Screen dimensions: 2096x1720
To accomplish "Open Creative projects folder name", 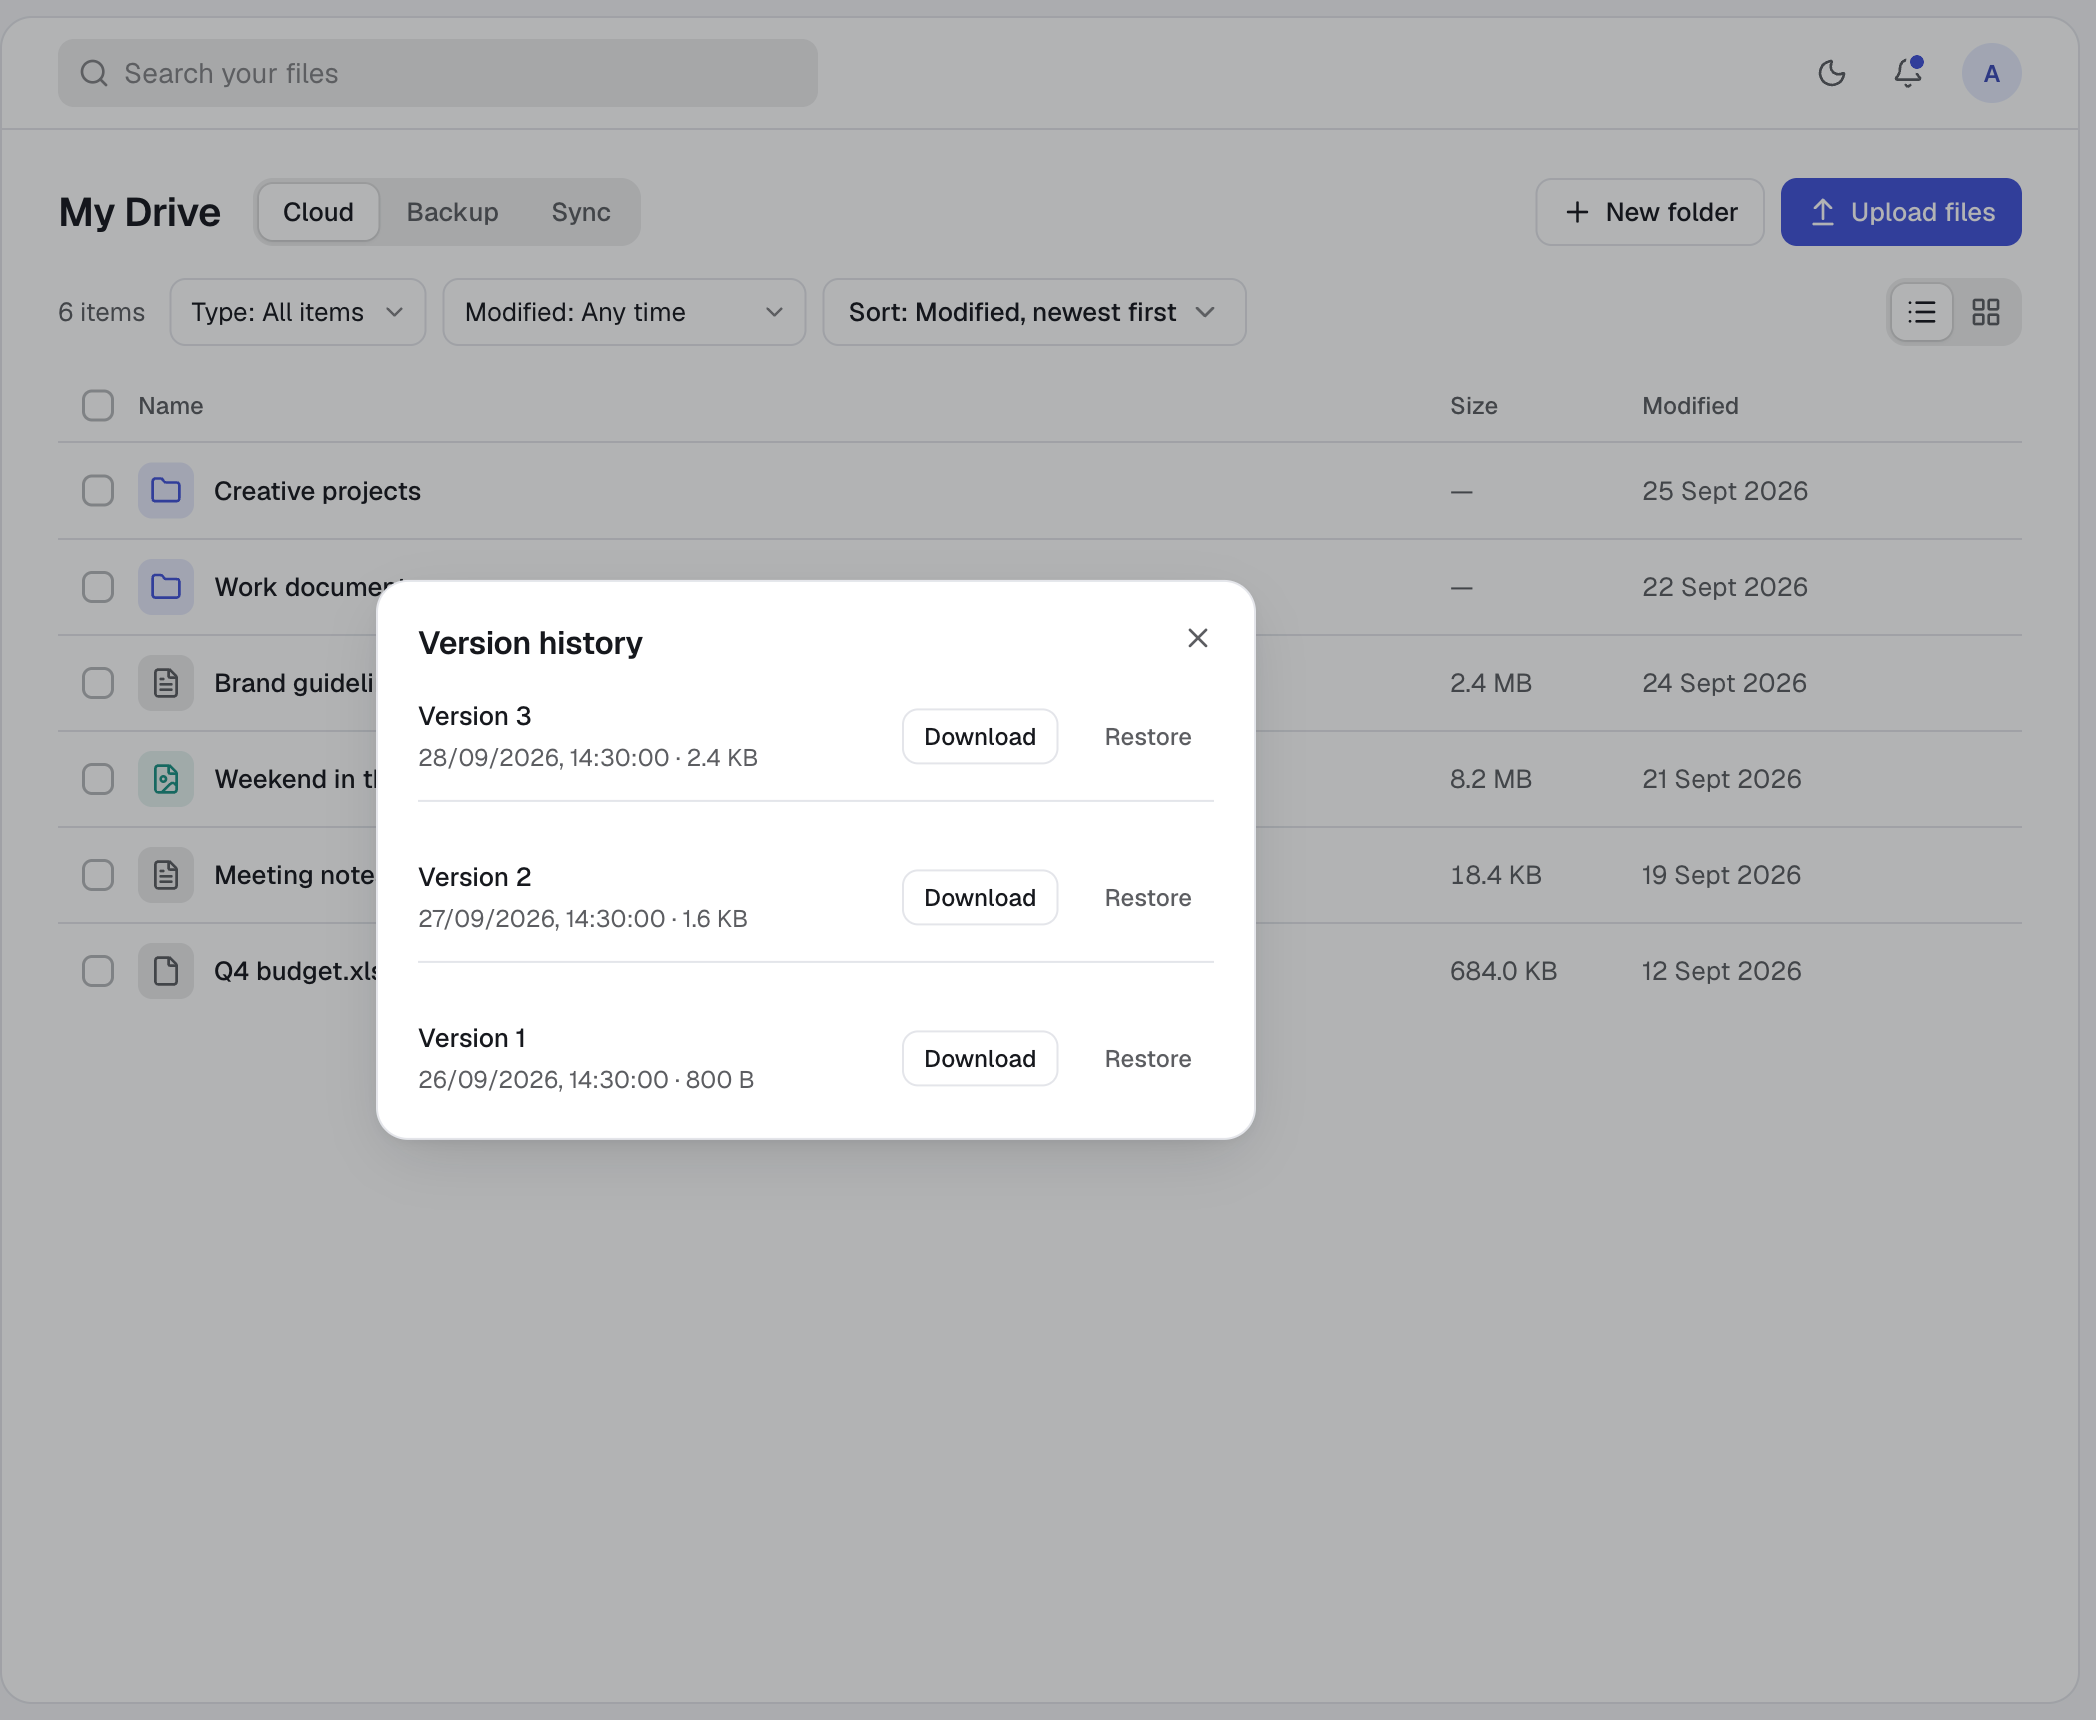I will click(317, 491).
